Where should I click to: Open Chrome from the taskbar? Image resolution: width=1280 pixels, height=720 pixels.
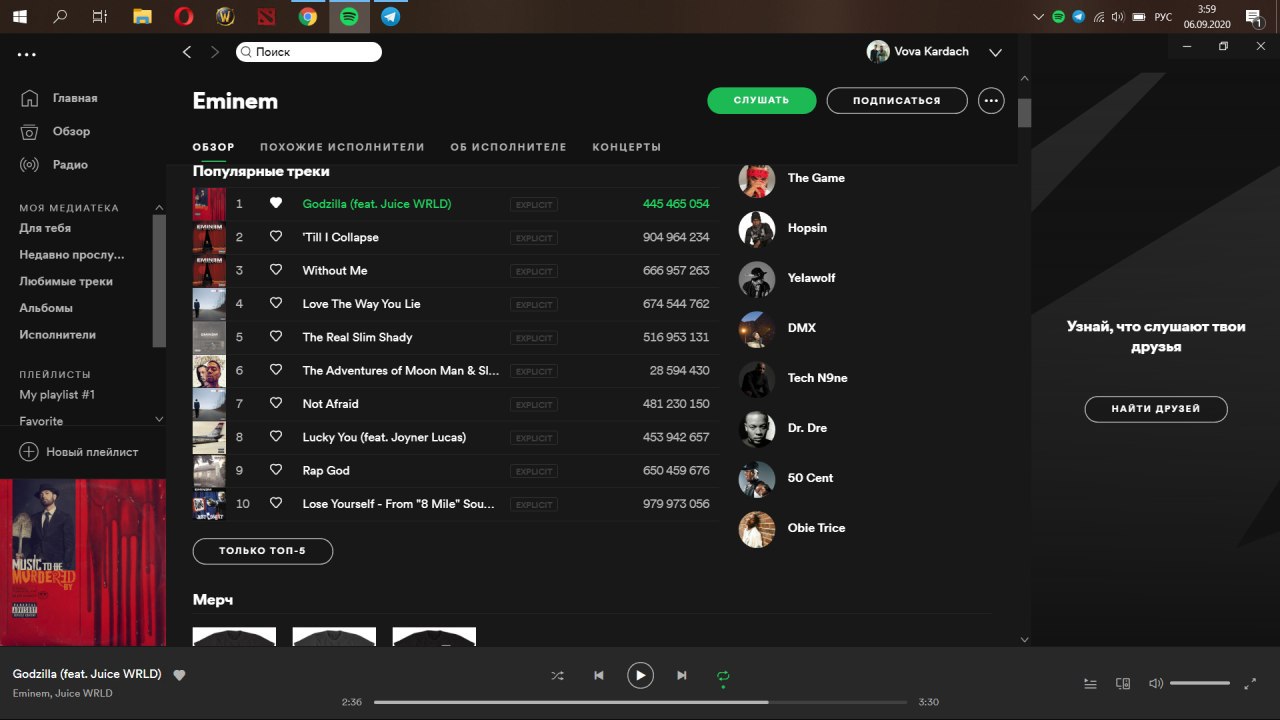pos(307,17)
